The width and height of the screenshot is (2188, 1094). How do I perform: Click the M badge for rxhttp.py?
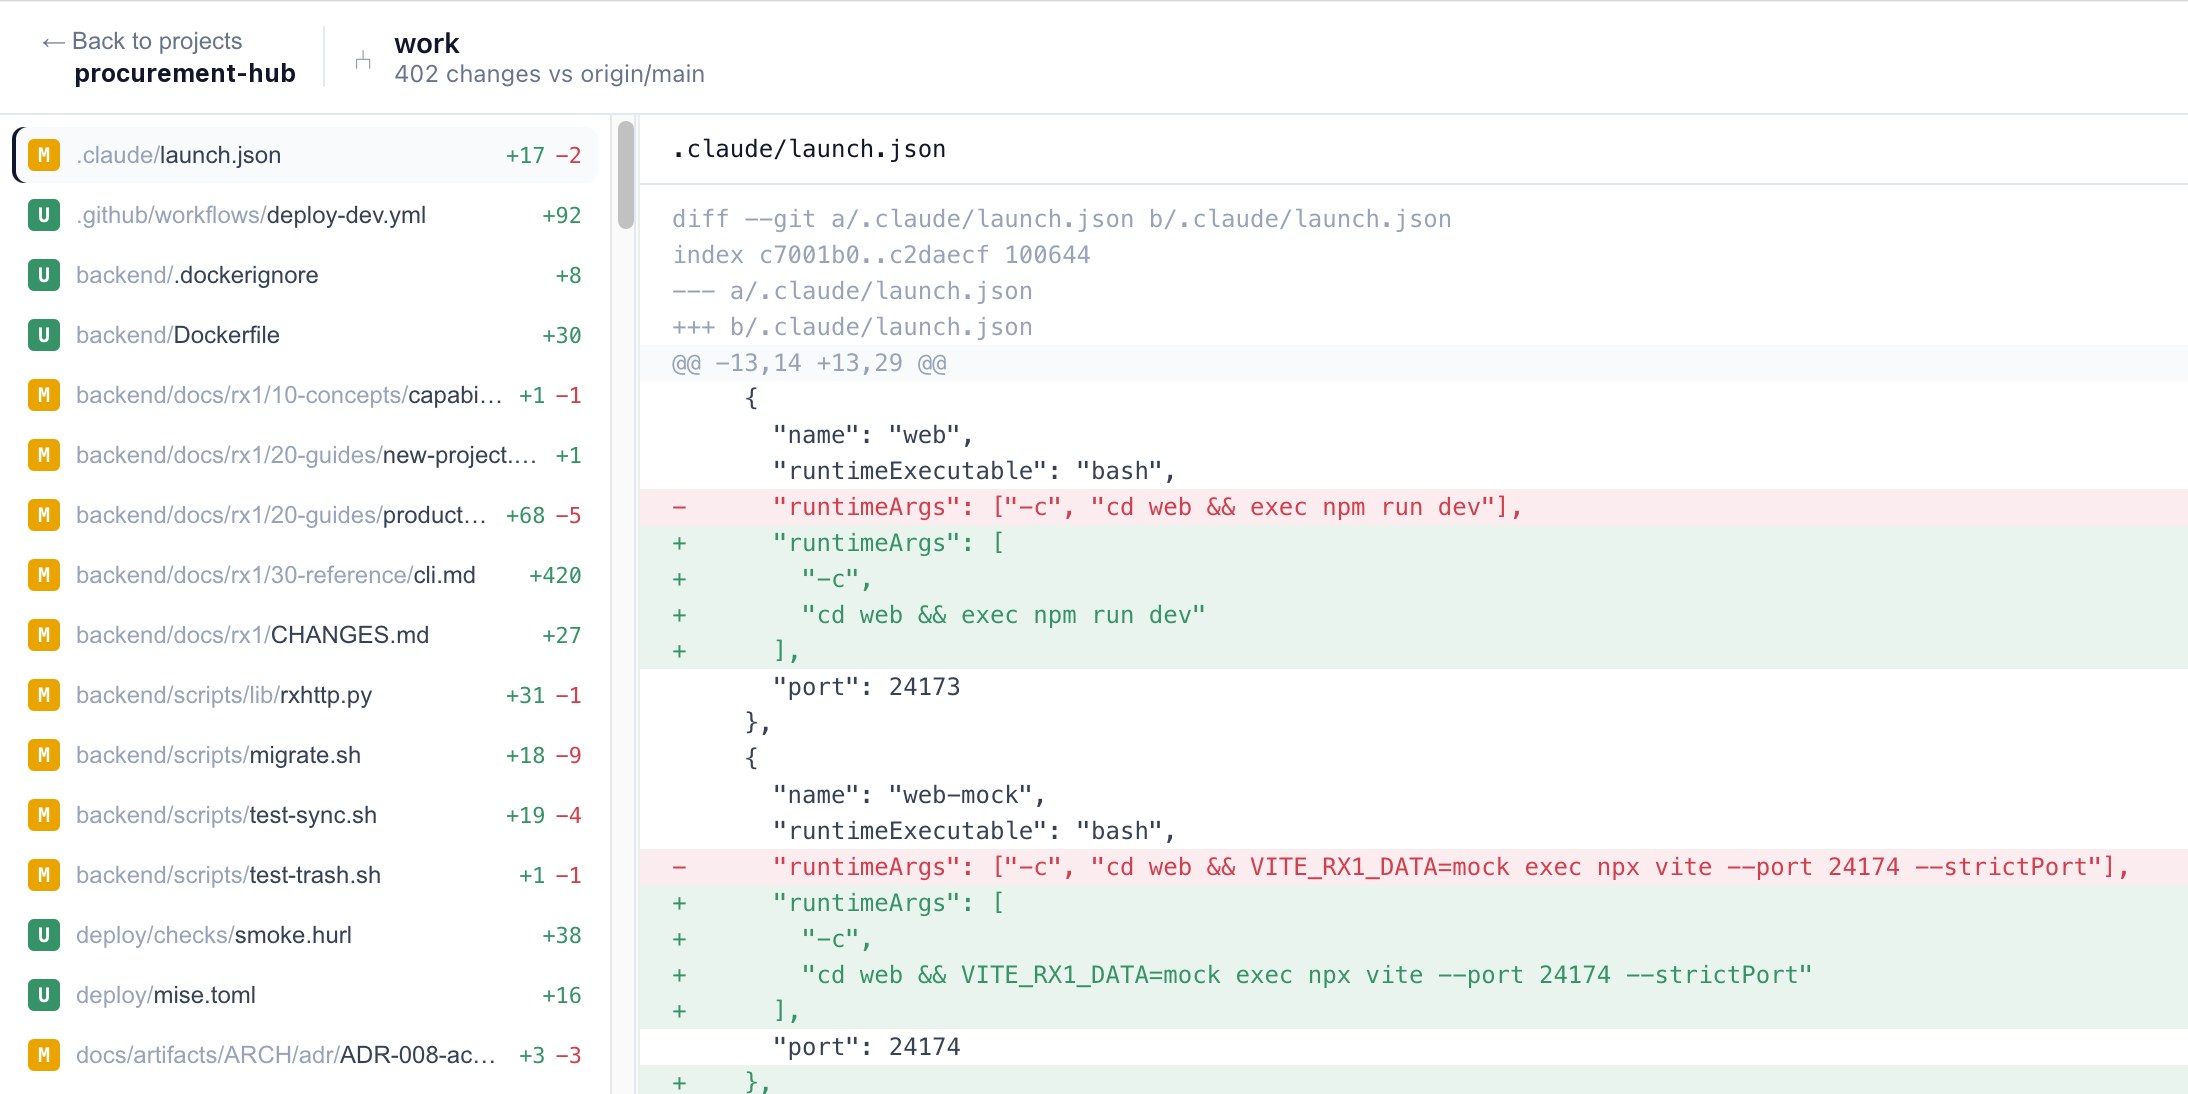click(x=44, y=695)
